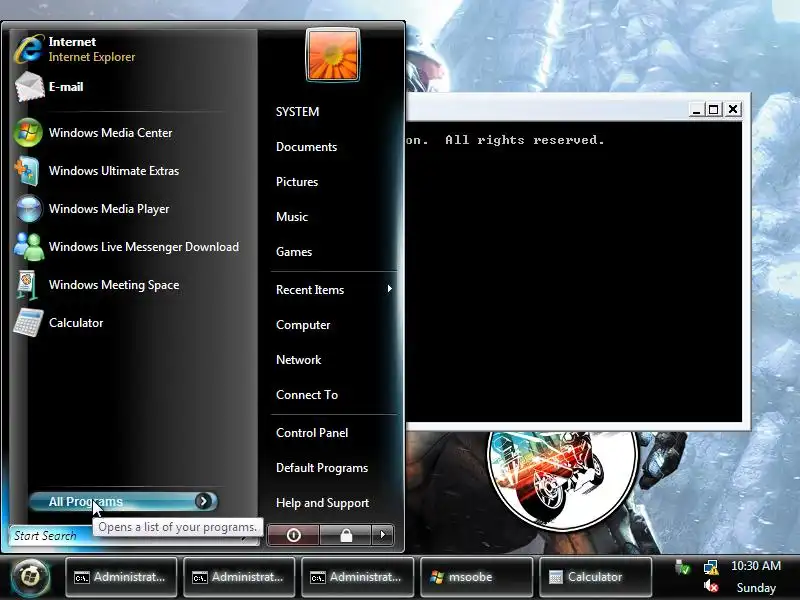Viewport: 800px width, 600px height.
Task: Click the muted volume tray icon
Action: point(711,586)
